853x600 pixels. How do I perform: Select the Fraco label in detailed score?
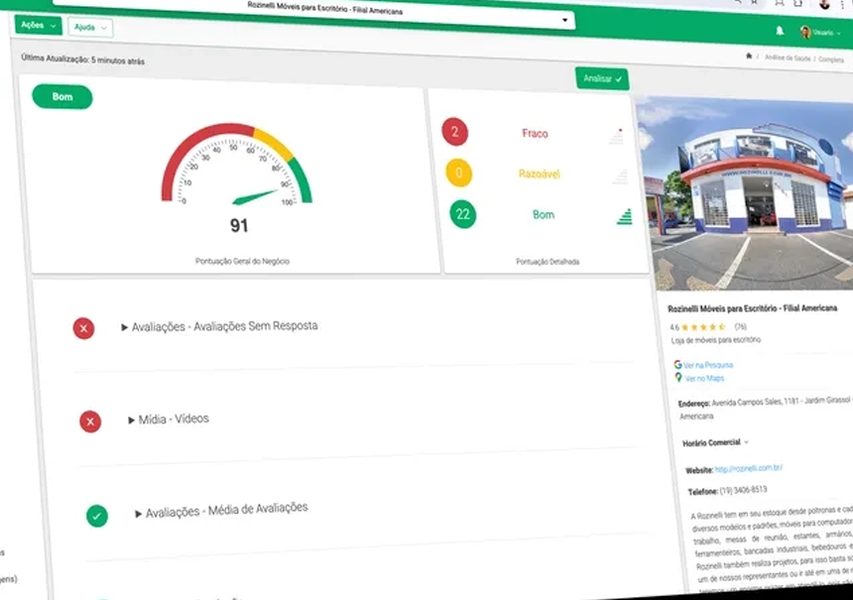[x=535, y=133]
